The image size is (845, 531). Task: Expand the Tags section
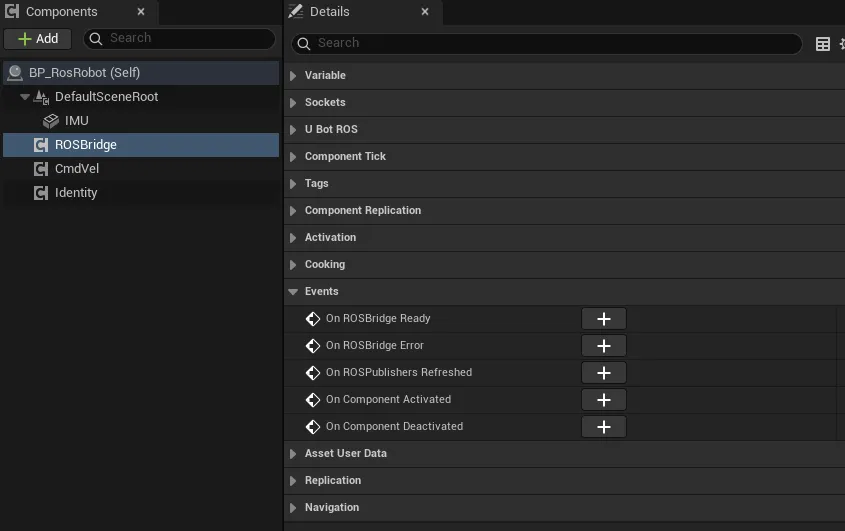click(x=293, y=183)
